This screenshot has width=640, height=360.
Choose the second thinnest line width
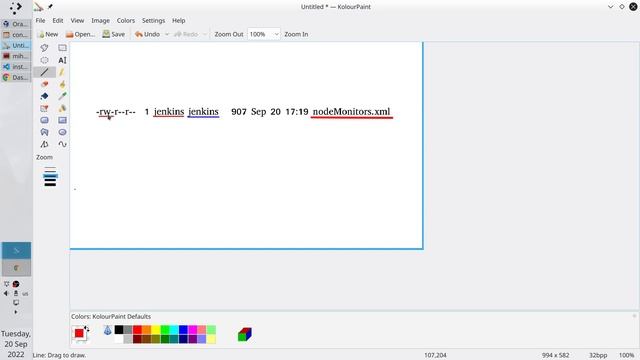coord(50,171)
